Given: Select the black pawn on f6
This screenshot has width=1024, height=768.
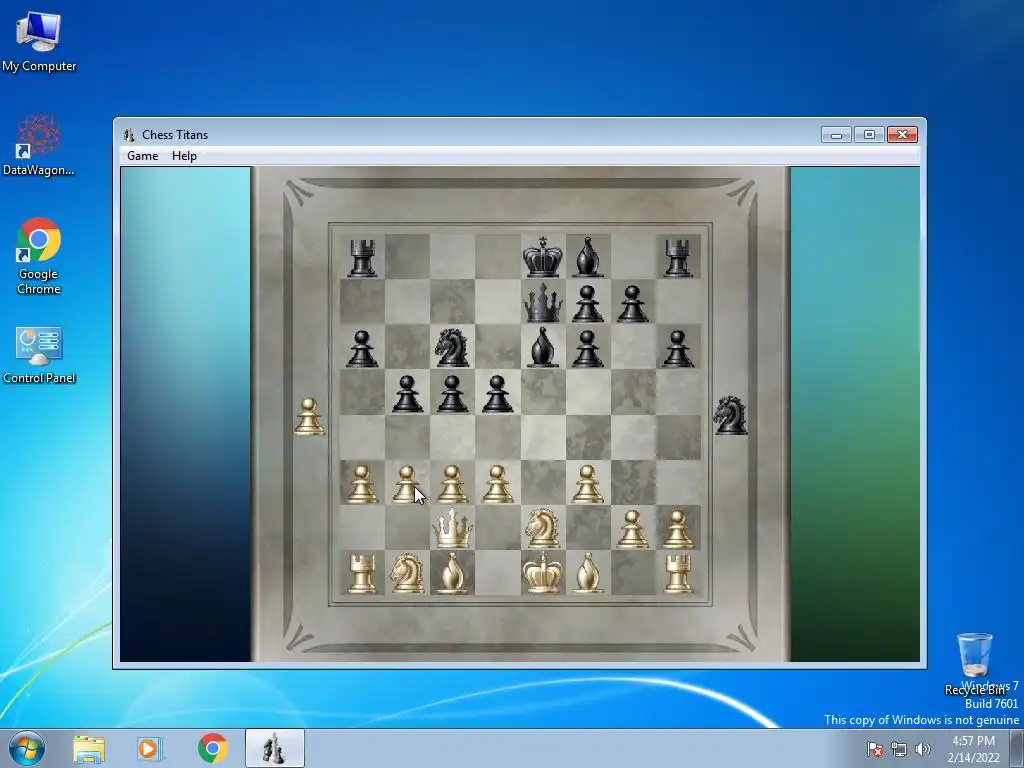Looking at the screenshot, I should tap(588, 349).
